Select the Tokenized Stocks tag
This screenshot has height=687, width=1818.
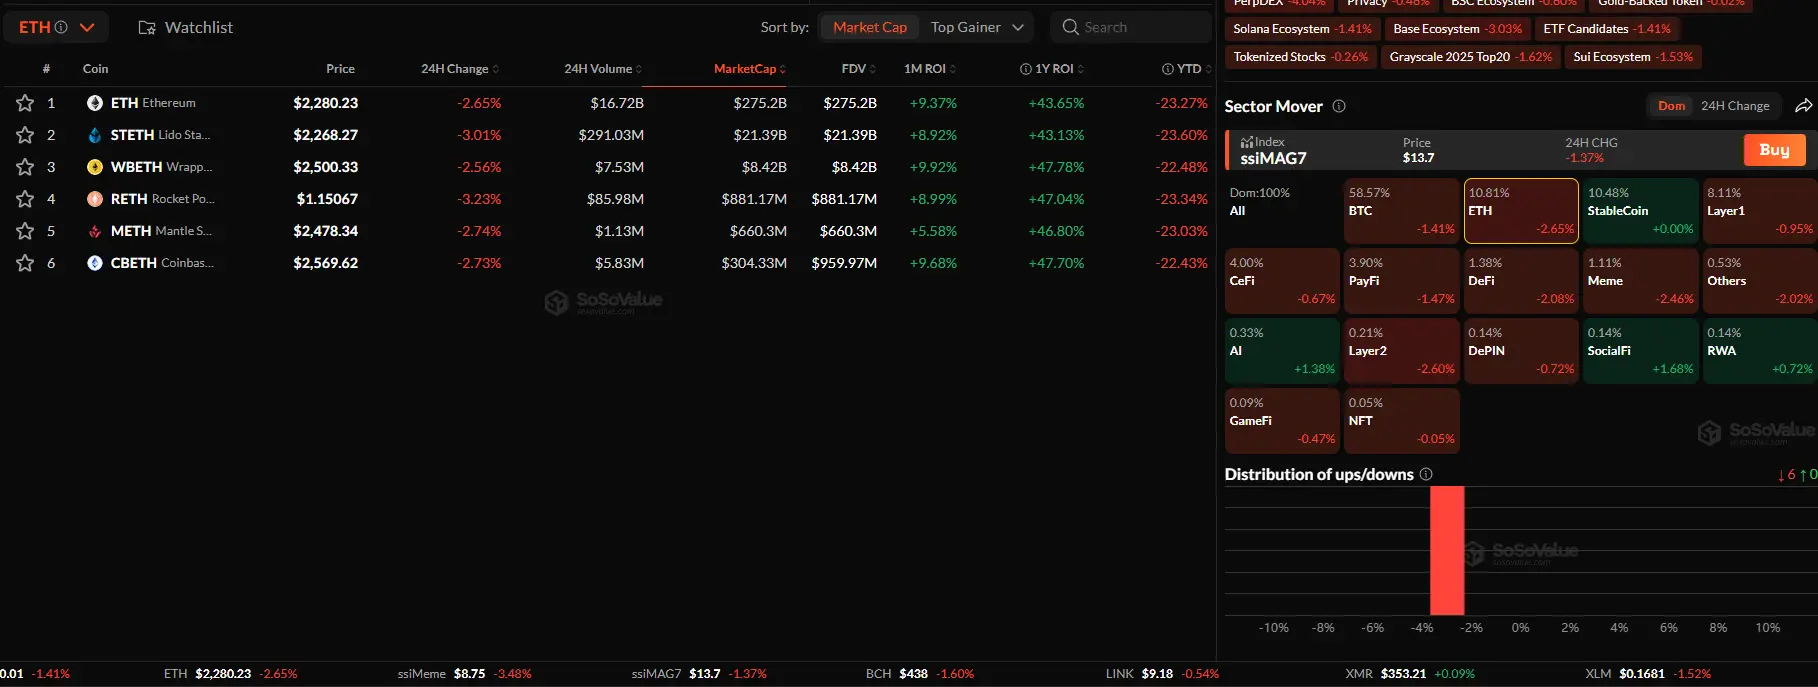click(1300, 57)
